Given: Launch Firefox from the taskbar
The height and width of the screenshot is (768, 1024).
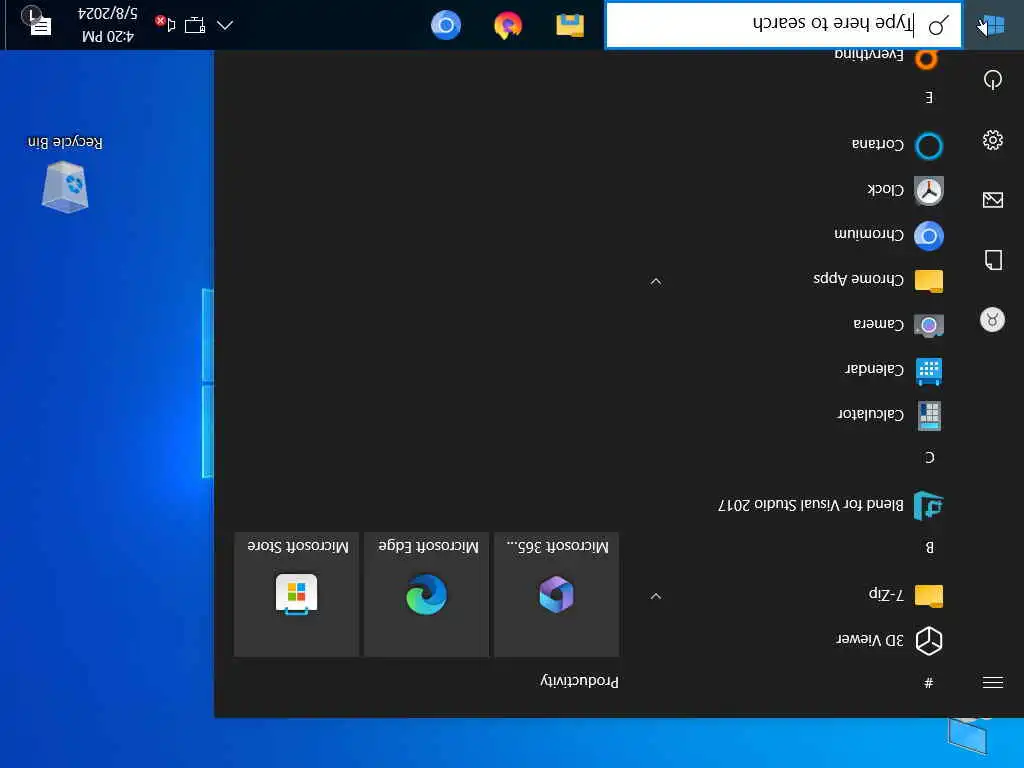Looking at the screenshot, I should click(508, 25).
